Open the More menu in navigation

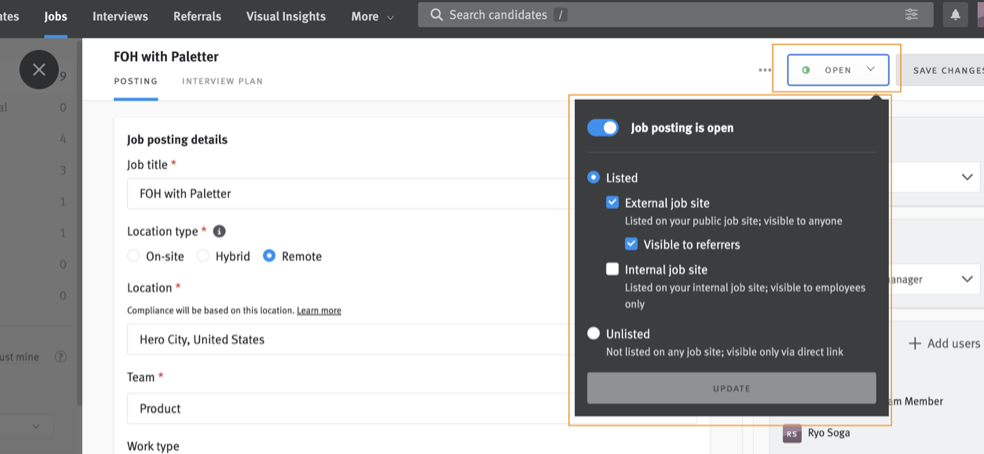click(372, 17)
